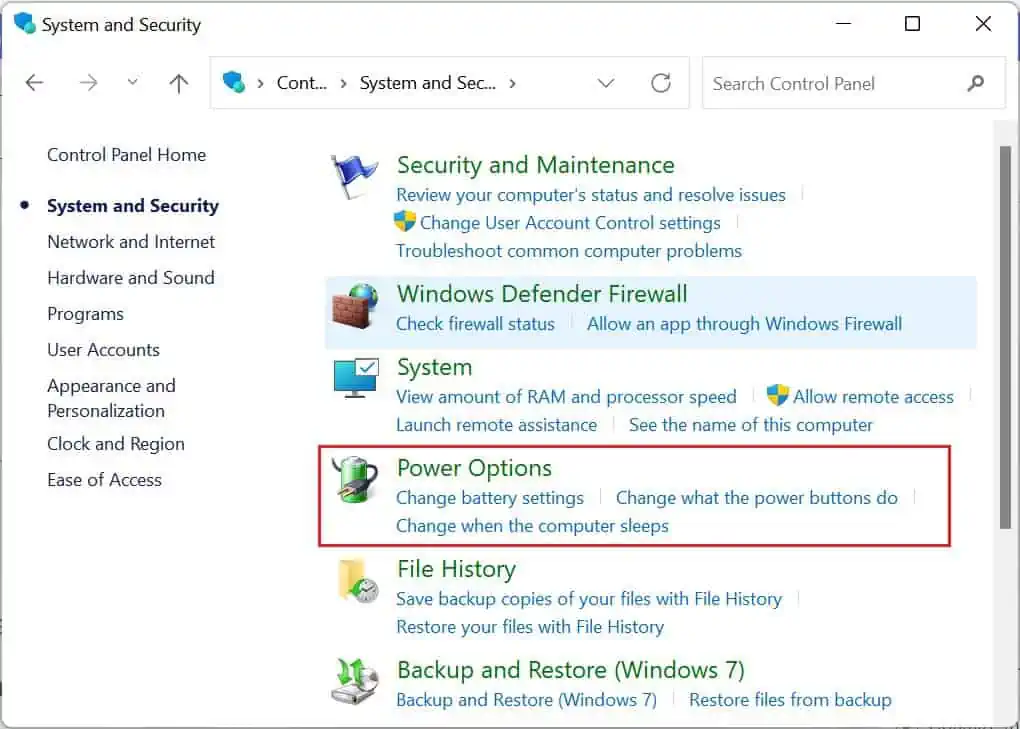Click Troubleshoot common computer problems

[x=569, y=251]
